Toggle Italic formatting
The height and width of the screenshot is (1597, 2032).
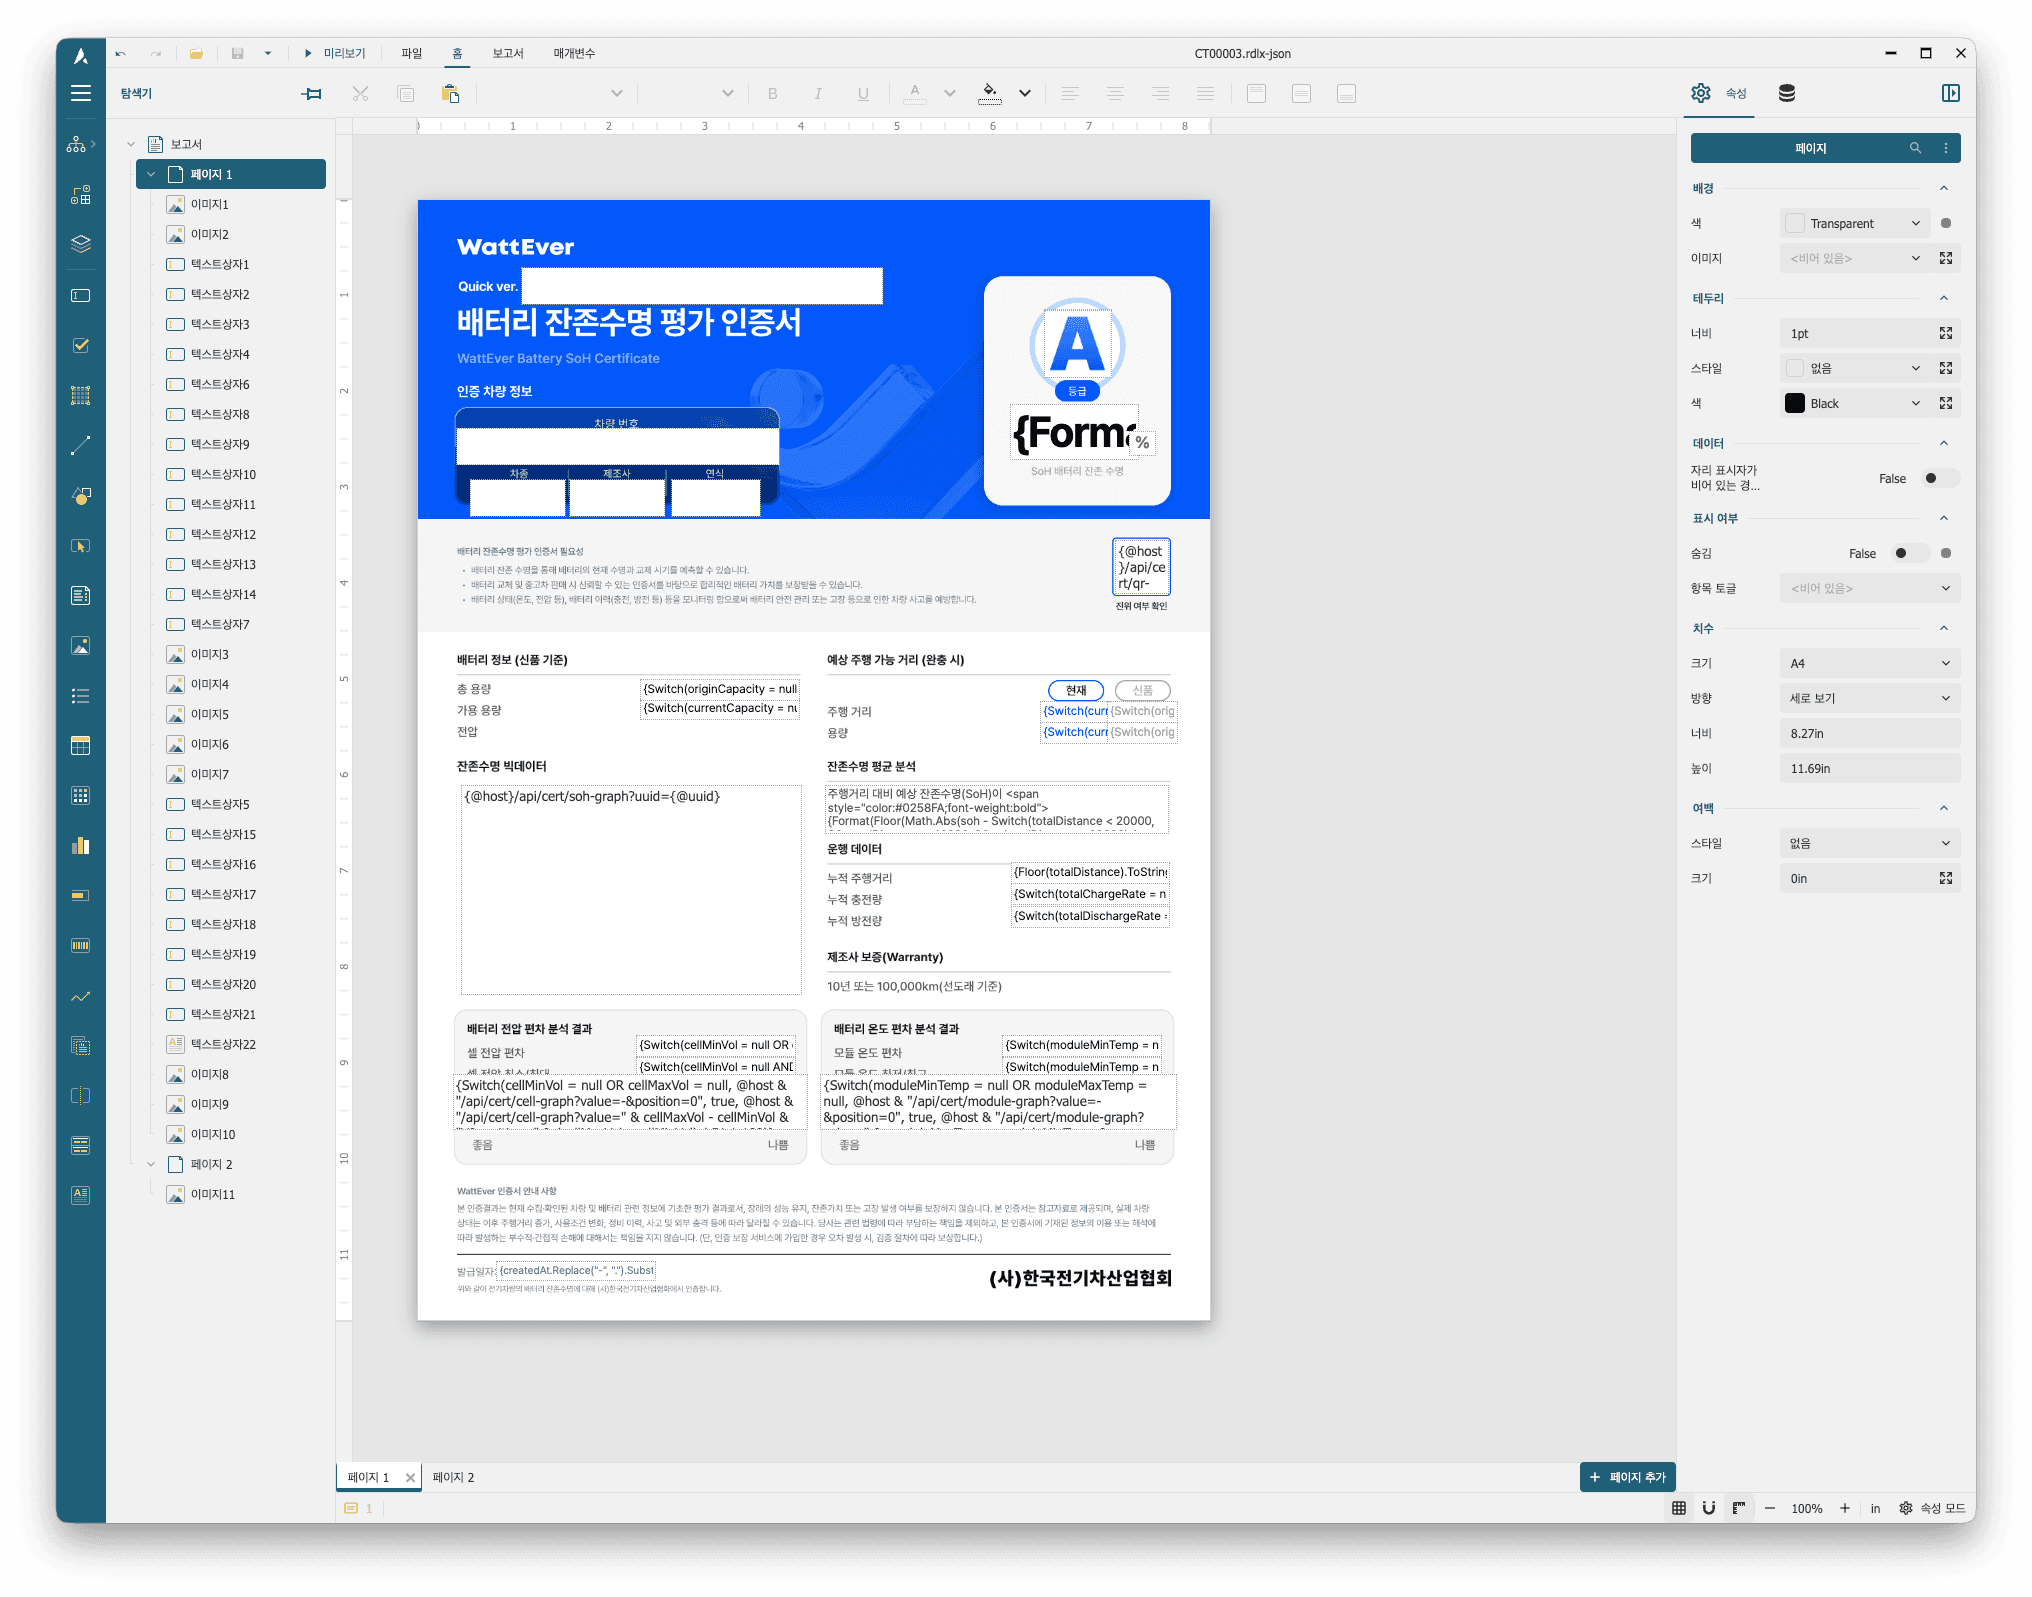pos(818,93)
